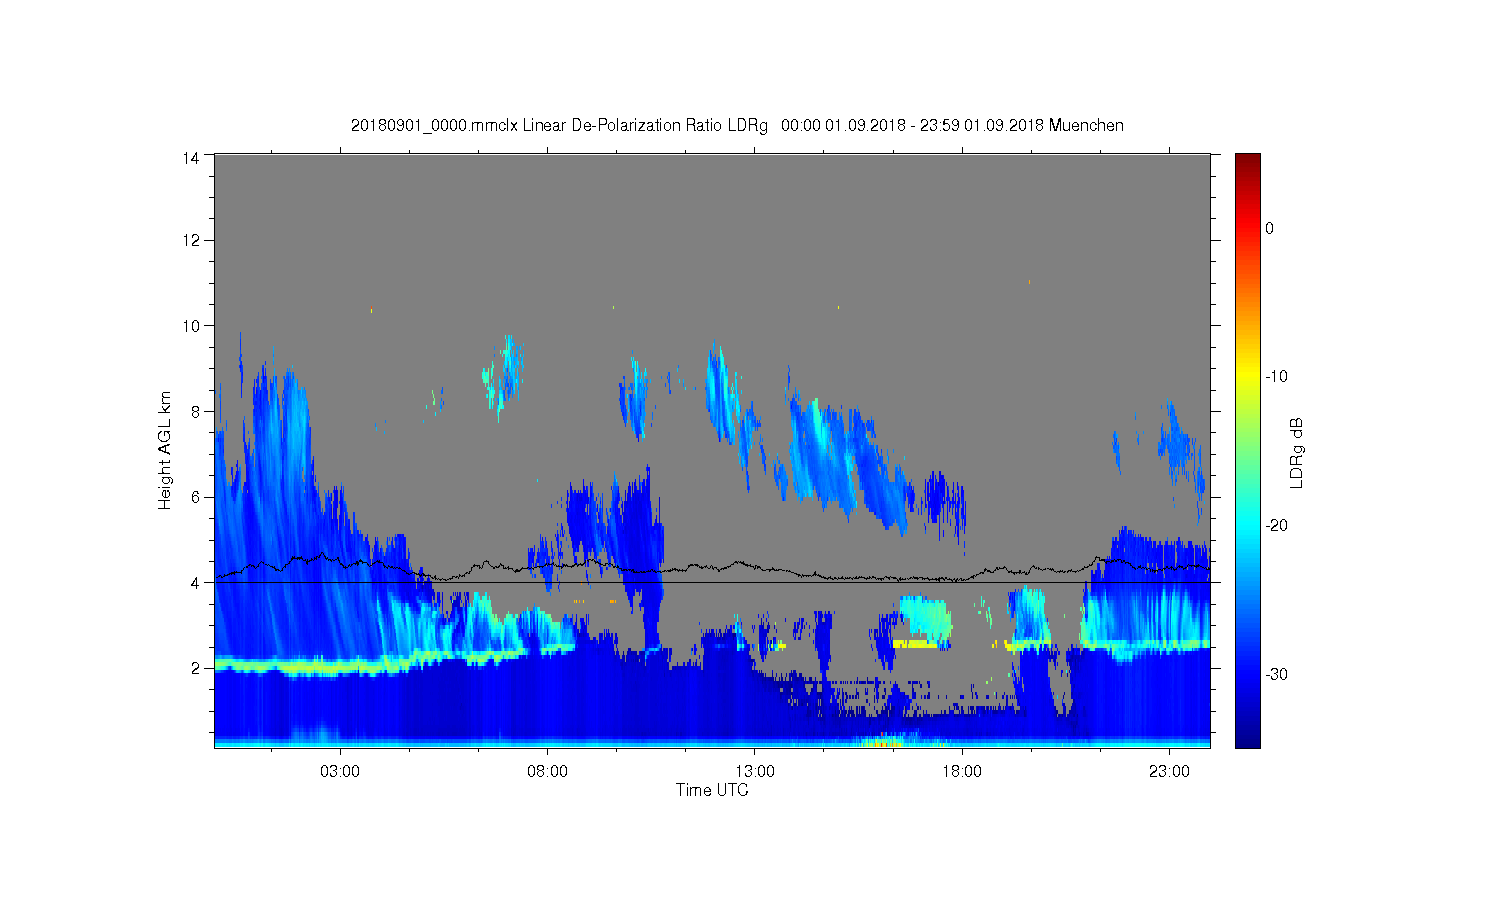Screen dimensions: 1500x900
Task: Click the plot title mentioning Muenchen
Action: tap(737, 126)
